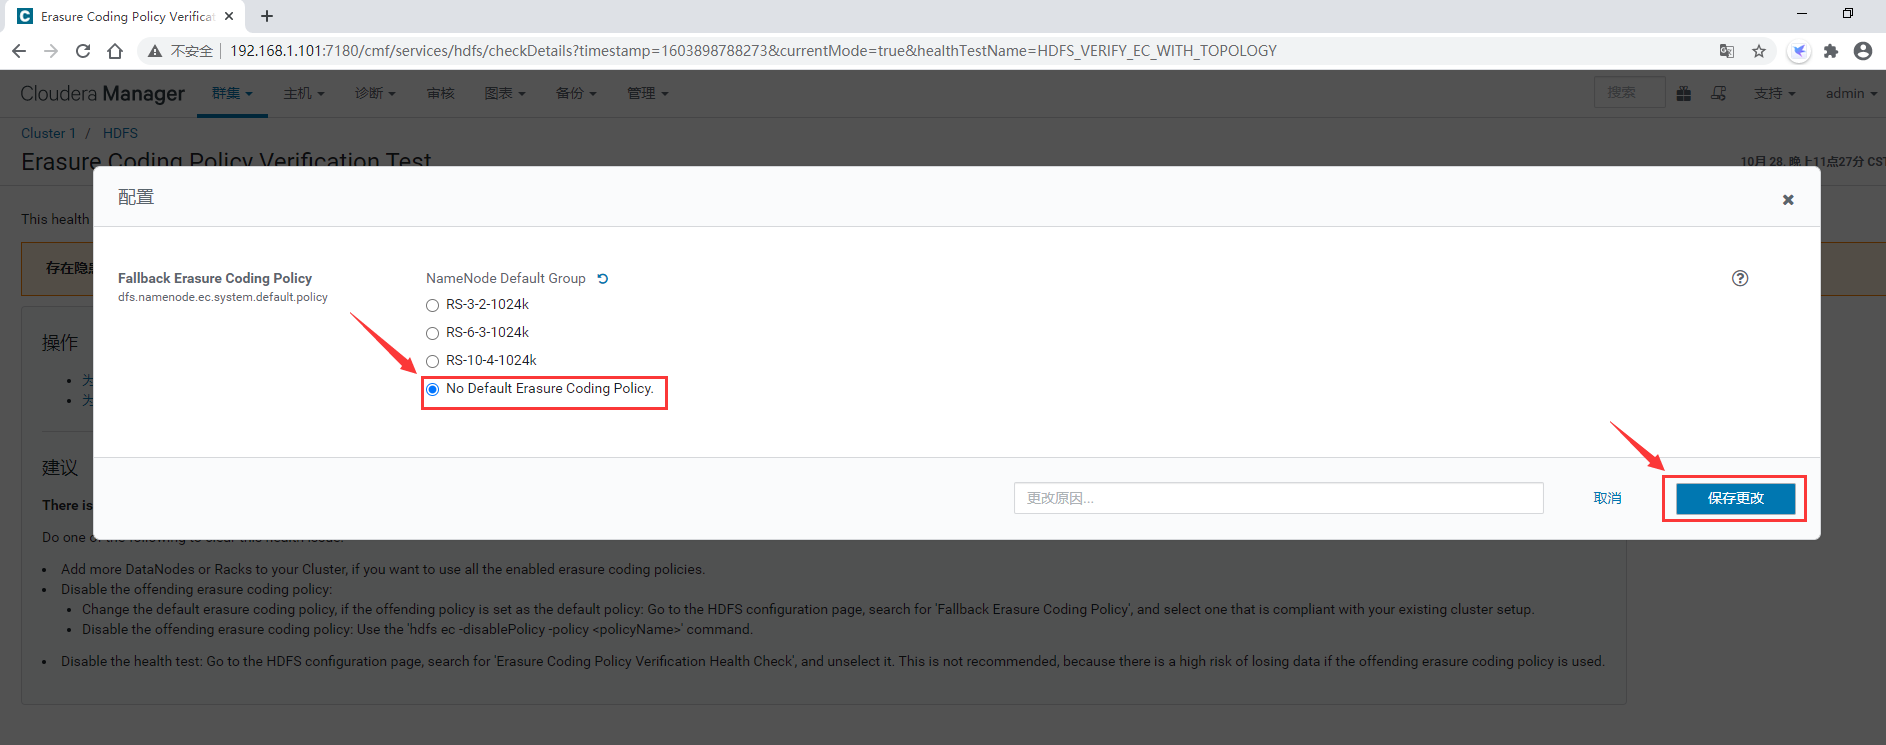Go to the 审核 menu item
Image resolution: width=1886 pixels, height=745 pixels.
(440, 93)
